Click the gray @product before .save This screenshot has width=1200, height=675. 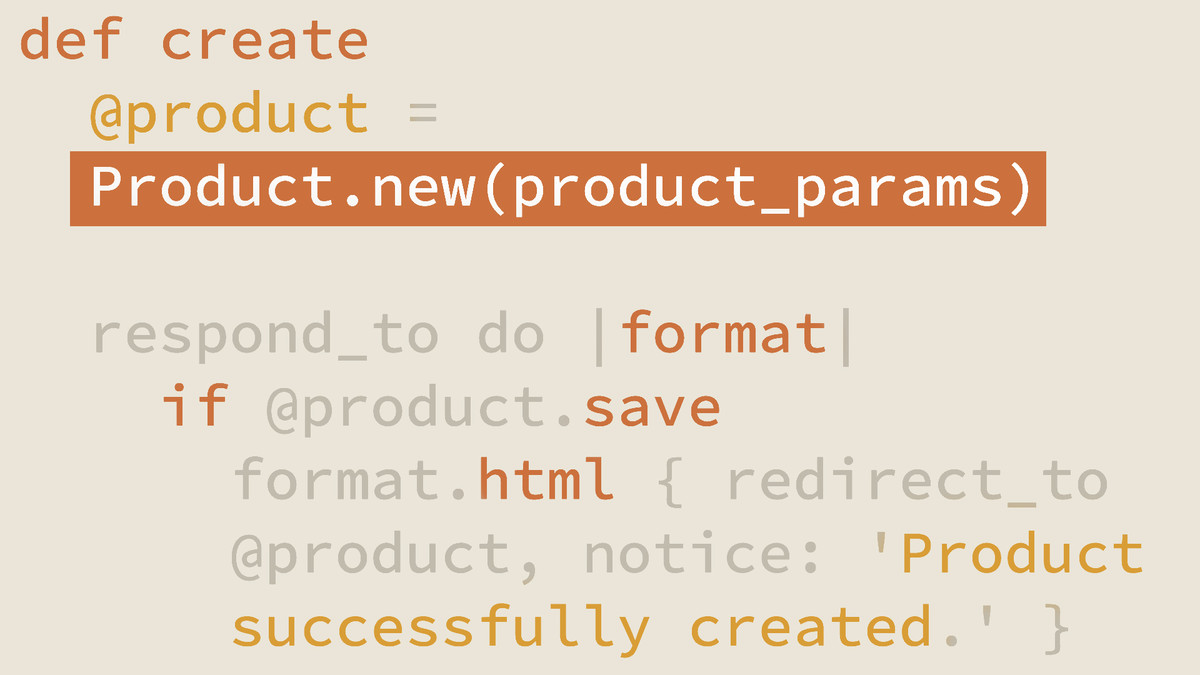(405, 408)
